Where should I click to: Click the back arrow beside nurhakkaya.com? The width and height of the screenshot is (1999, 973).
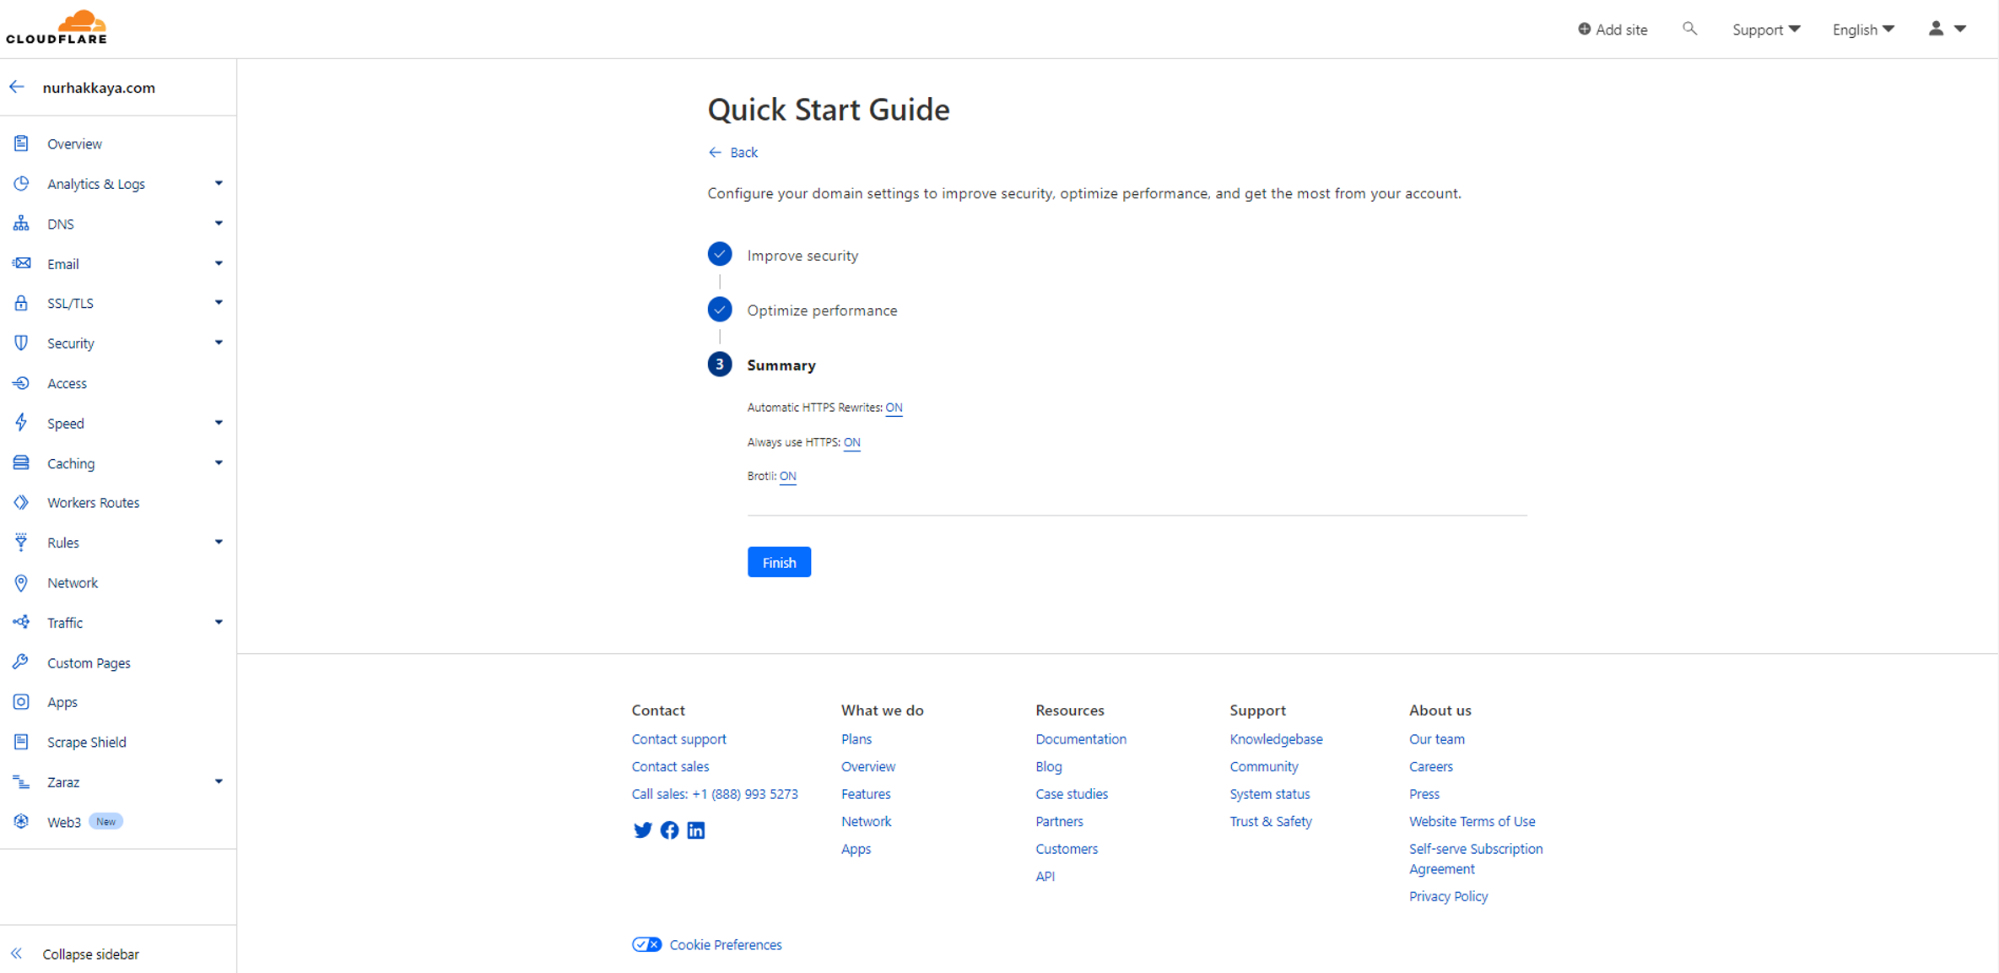pos(17,87)
